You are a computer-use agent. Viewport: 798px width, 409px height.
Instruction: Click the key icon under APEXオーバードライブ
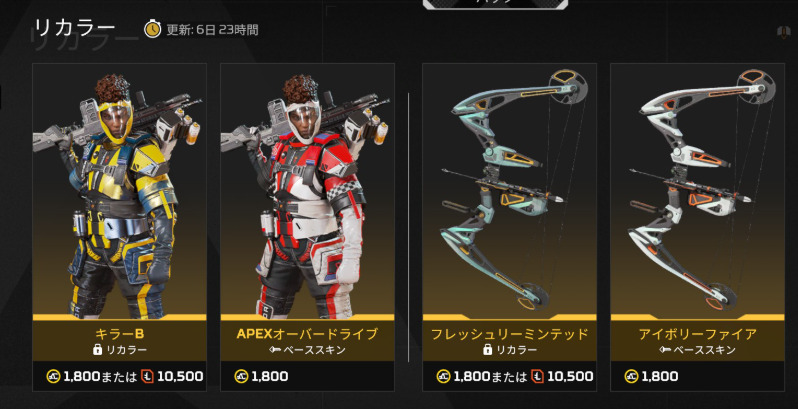[274, 350]
